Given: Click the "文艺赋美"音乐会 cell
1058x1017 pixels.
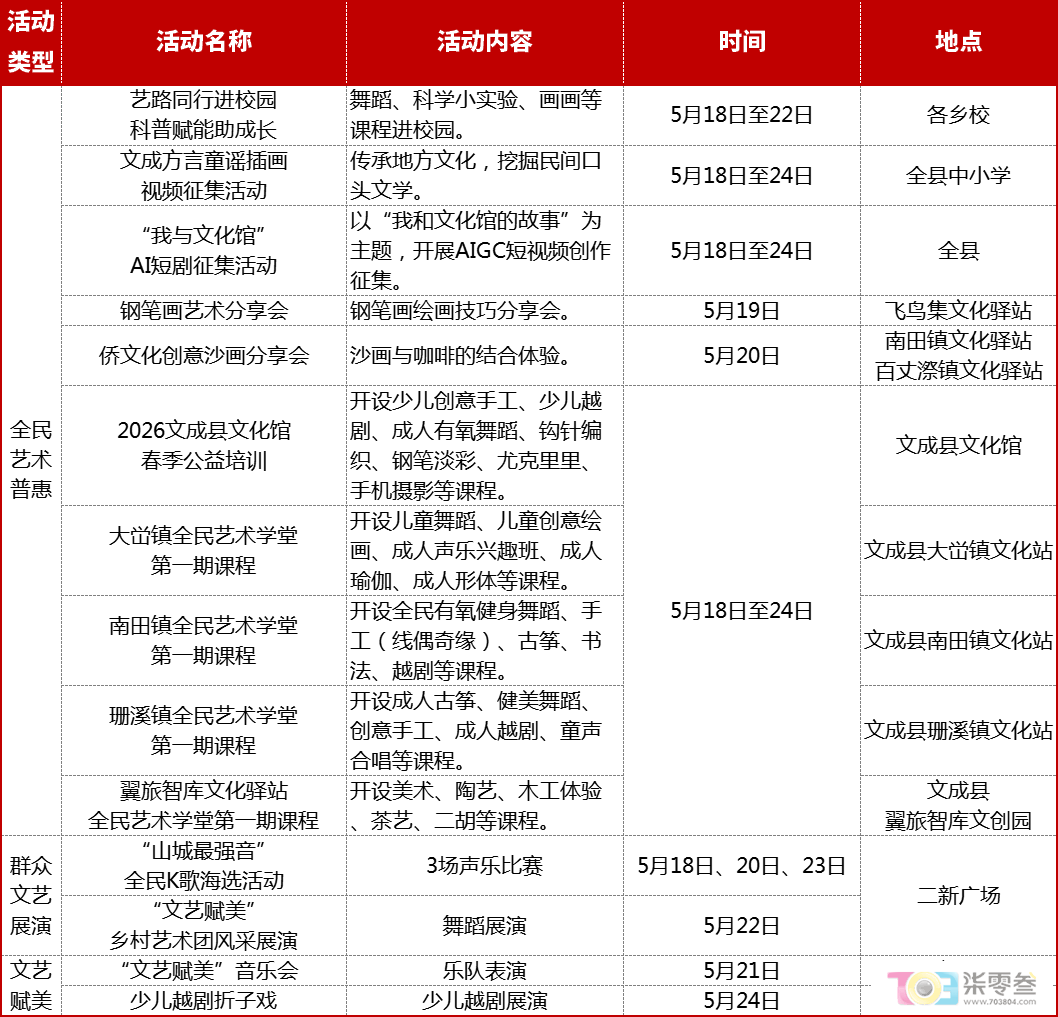Looking at the screenshot, I should click(204, 970).
